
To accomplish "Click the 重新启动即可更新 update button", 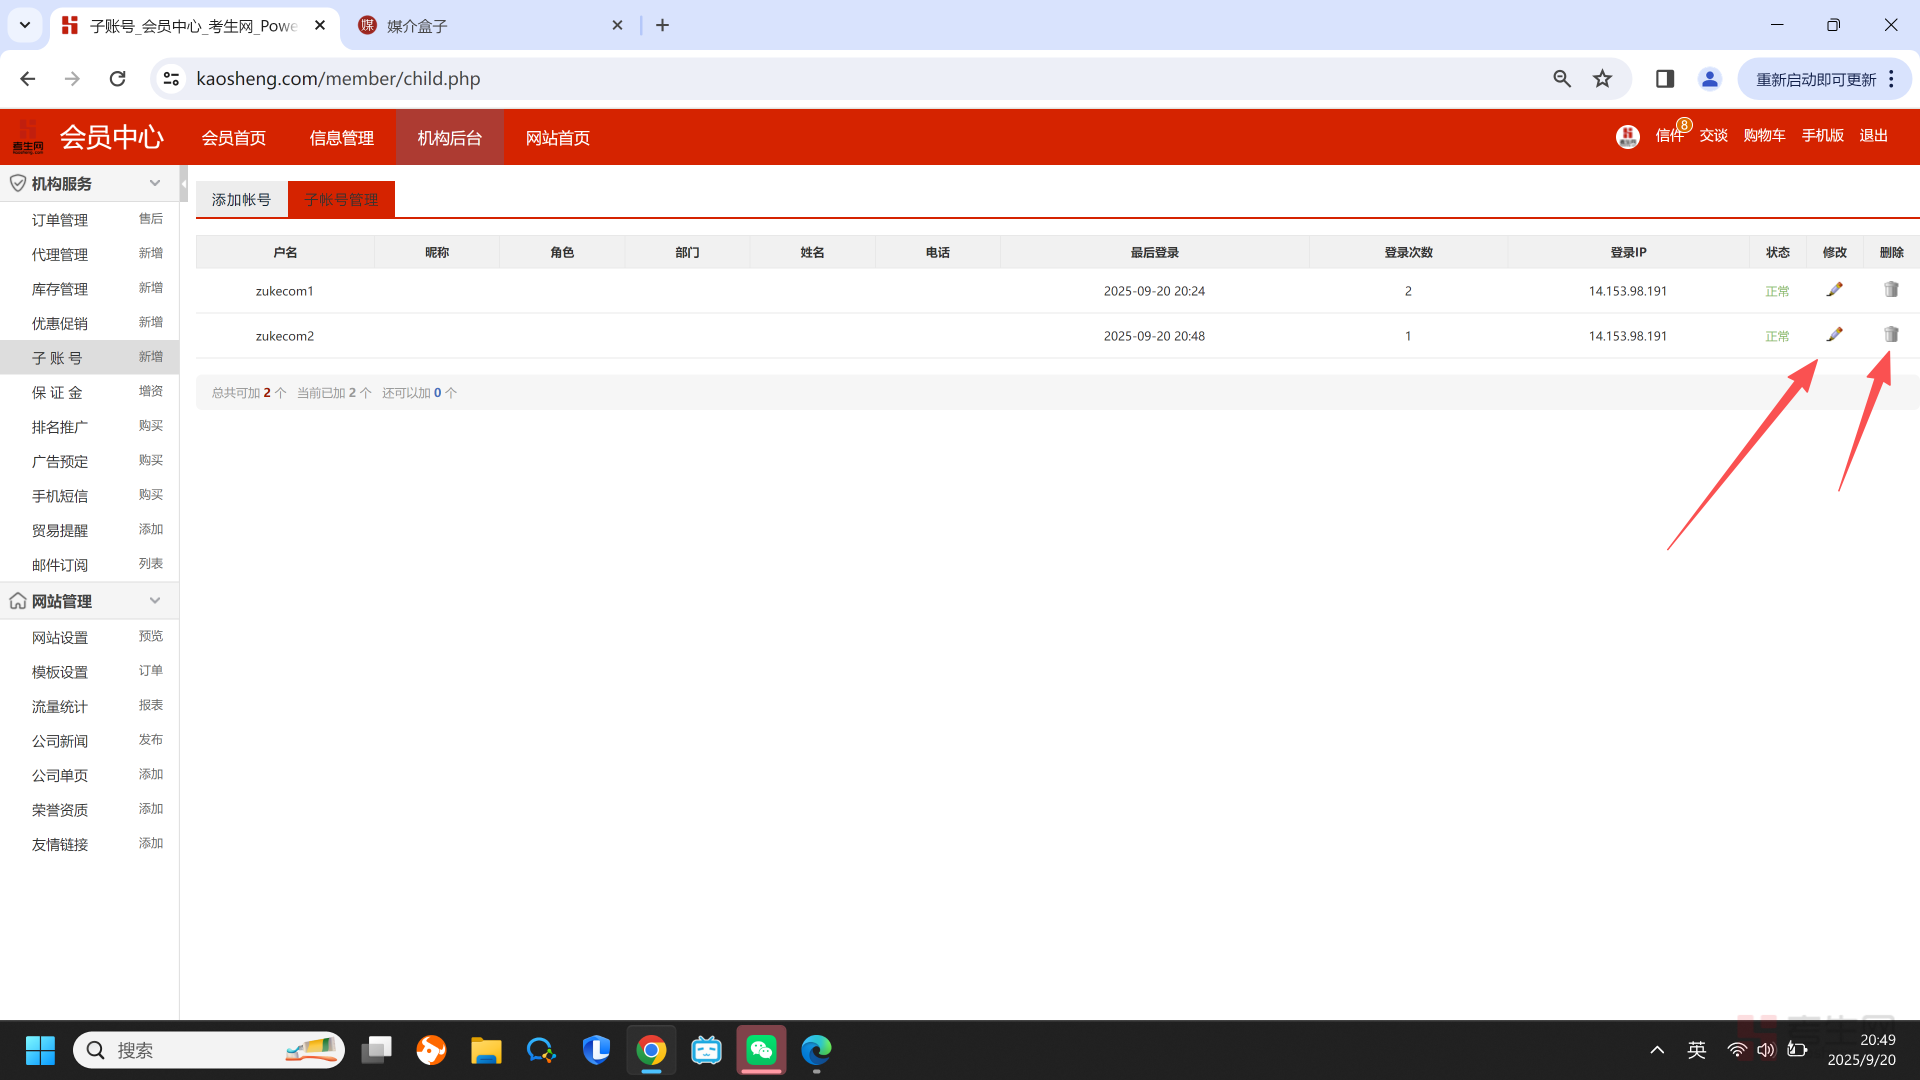I will coord(1815,79).
